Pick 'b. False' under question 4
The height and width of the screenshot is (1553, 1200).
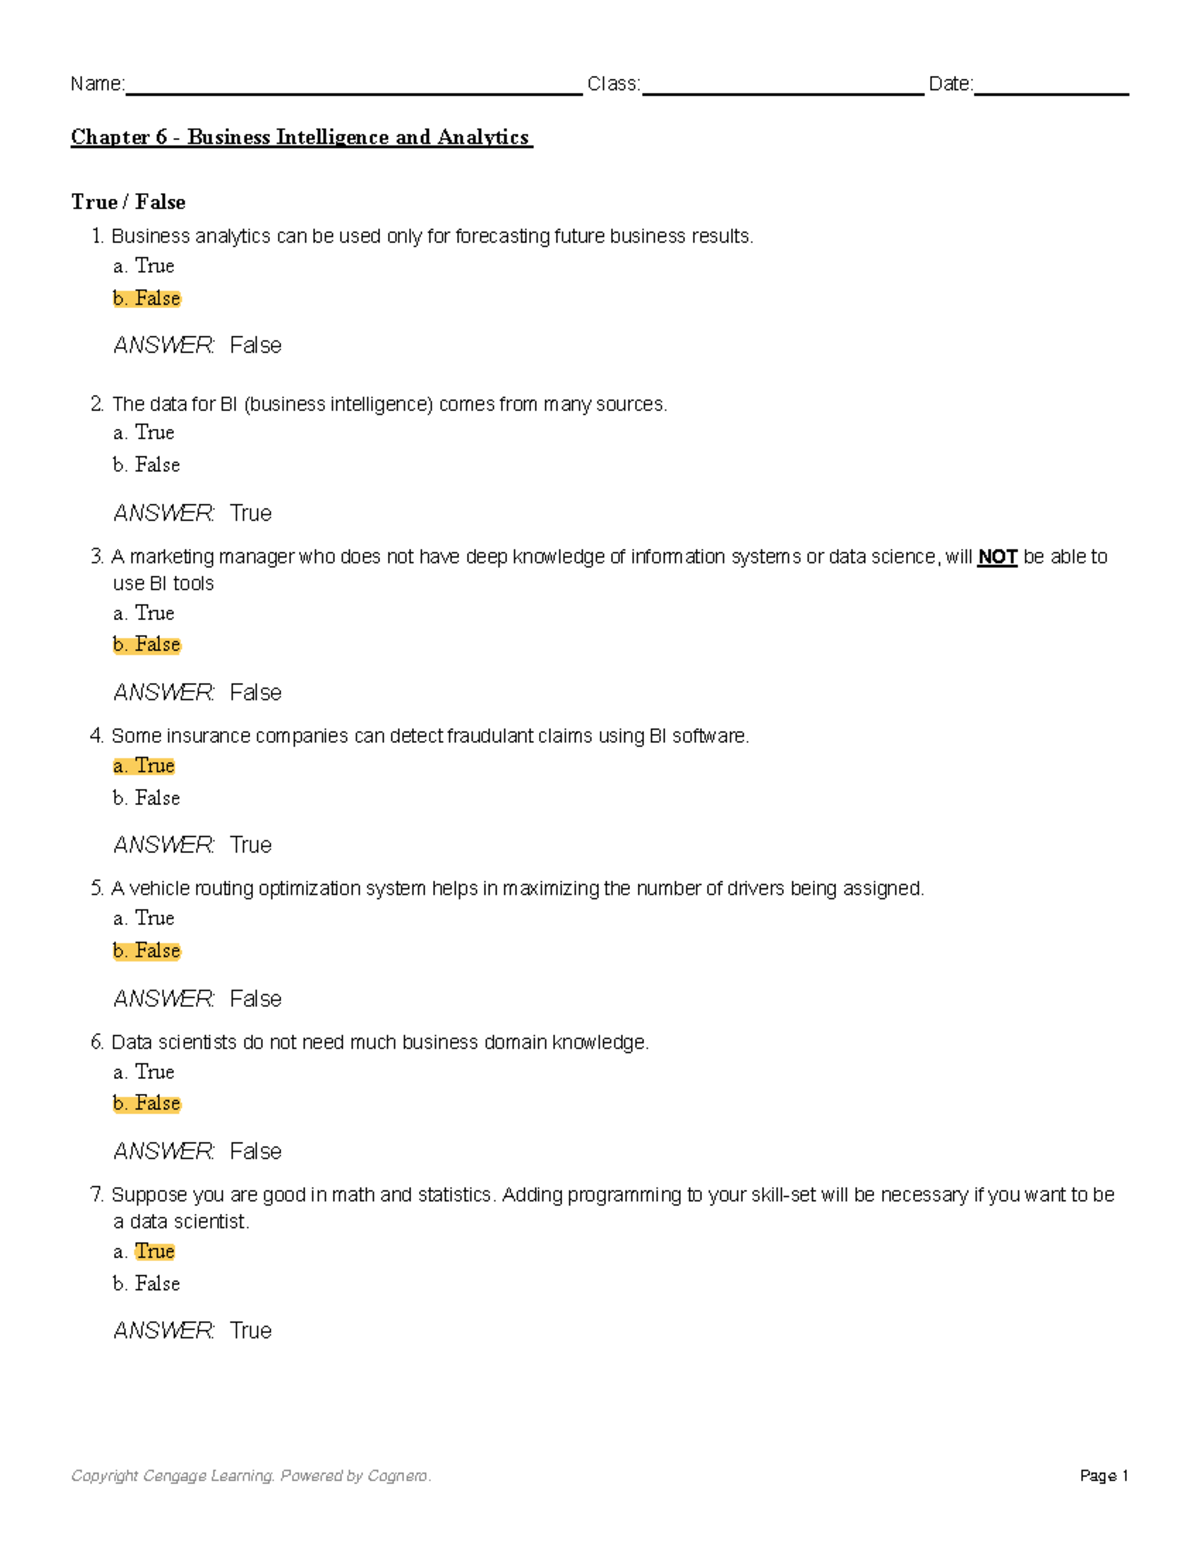point(147,798)
